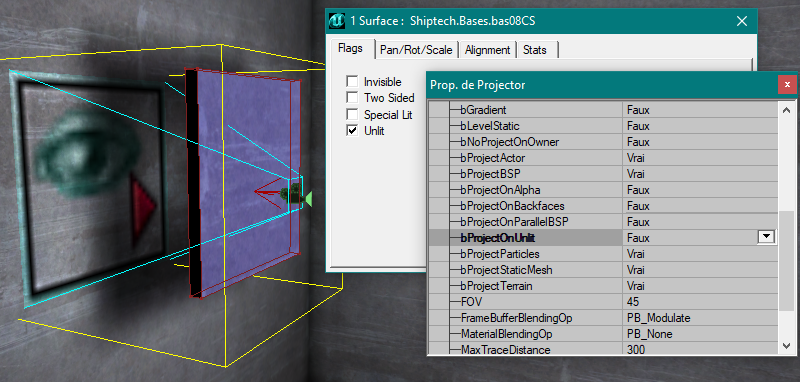The width and height of the screenshot is (800, 382).
Task: Click the Faux value of bGradient
Action: (638, 110)
